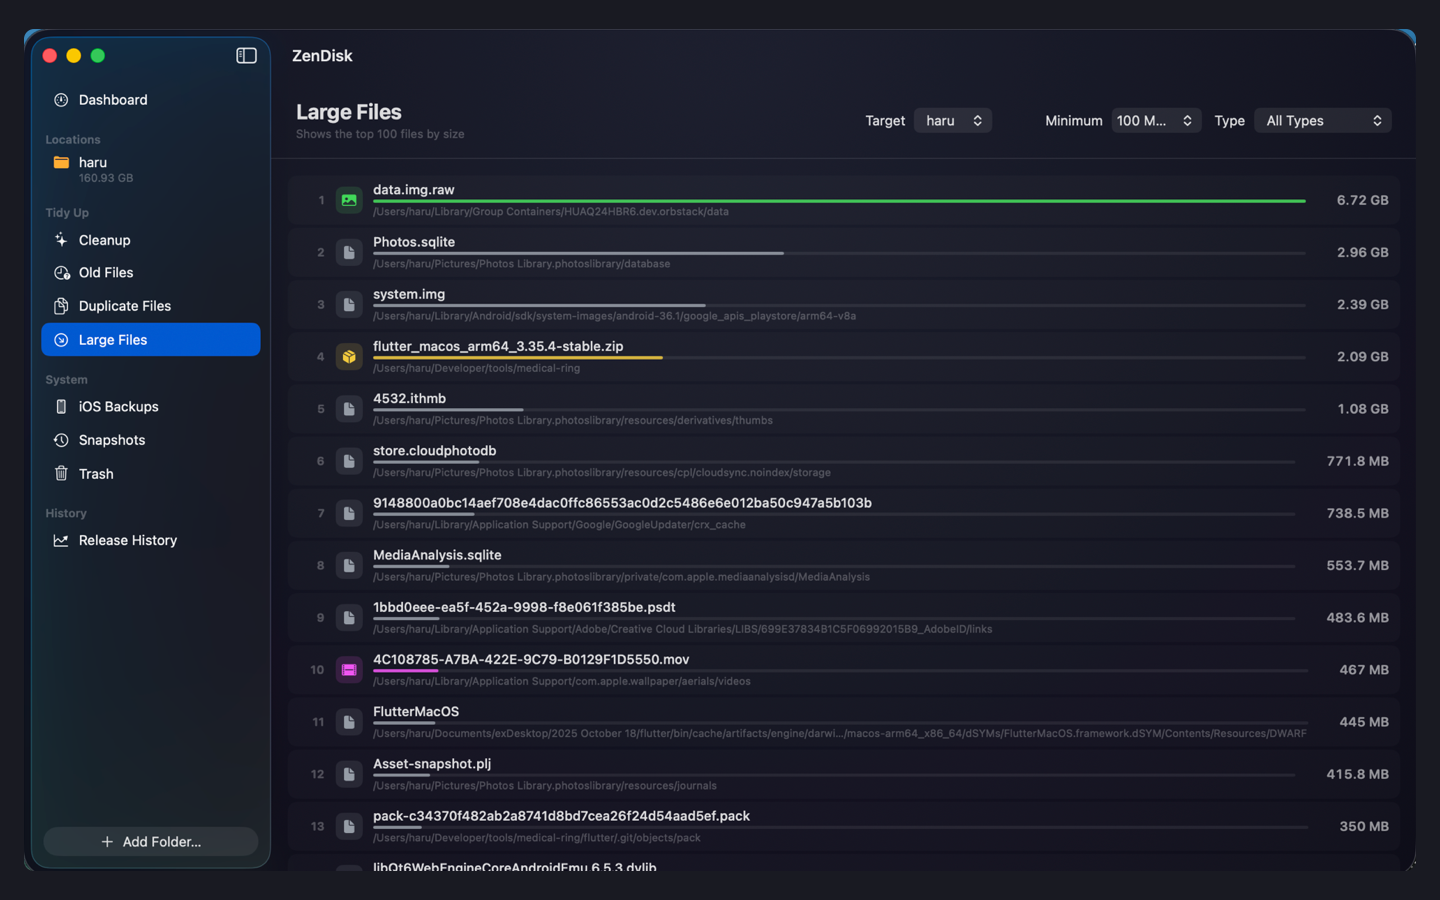Click the size bar under Photos.sqlite
The image size is (1440, 900).
(578, 253)
